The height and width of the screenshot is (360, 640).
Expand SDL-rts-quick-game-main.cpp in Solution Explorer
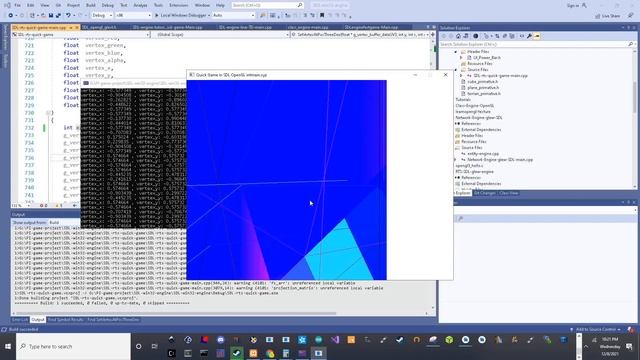(x=462, y=76)
